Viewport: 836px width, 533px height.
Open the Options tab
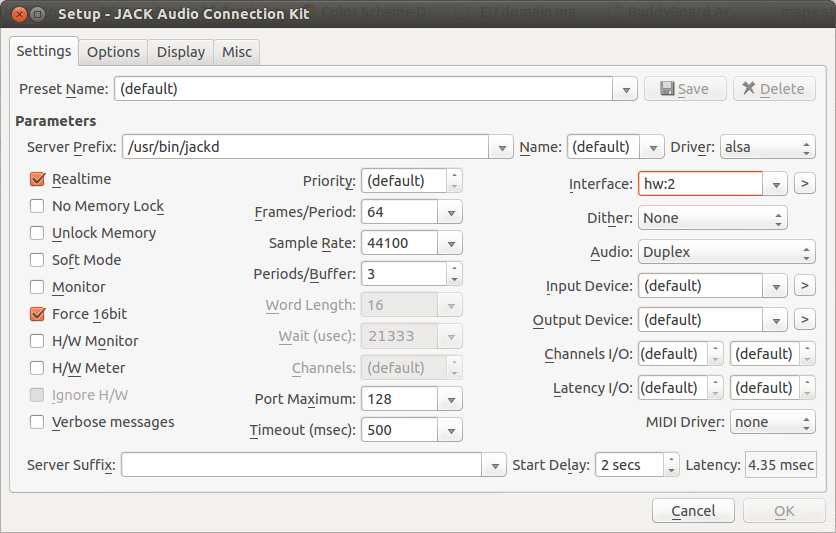[x=113, y=52]
